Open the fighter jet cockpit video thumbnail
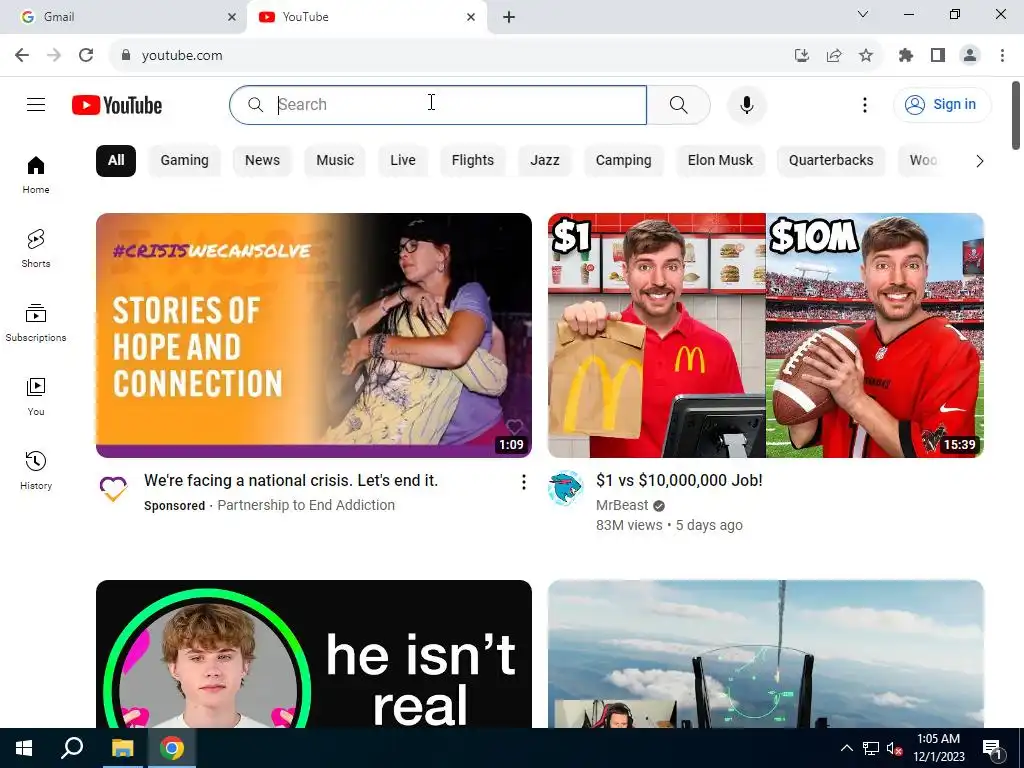Viewport: 1024px width, 768px height. [765, 654]
